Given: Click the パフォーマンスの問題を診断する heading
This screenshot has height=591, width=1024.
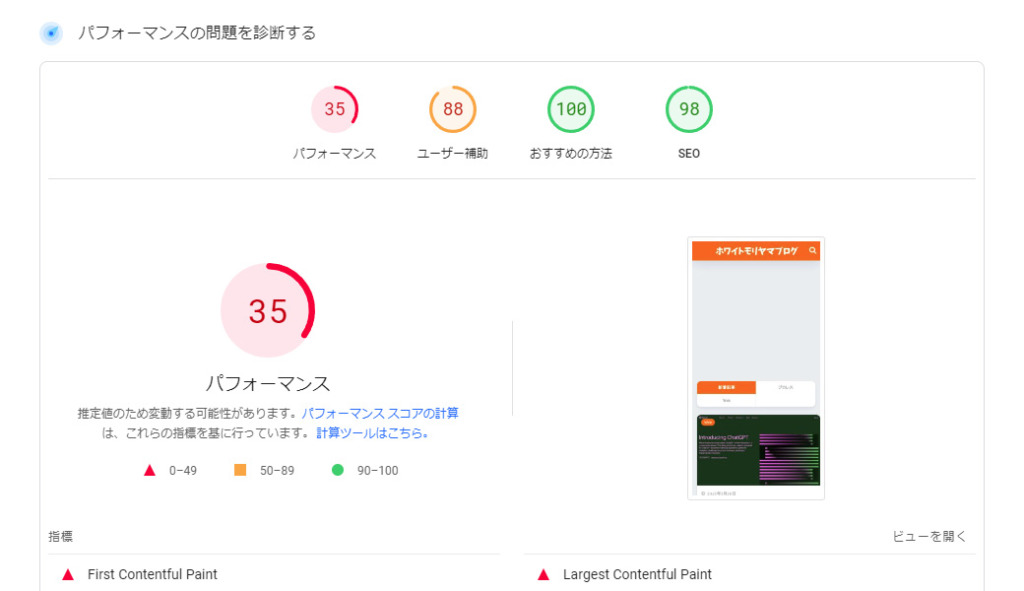Looking at the screenshot, I should (197, 33).
